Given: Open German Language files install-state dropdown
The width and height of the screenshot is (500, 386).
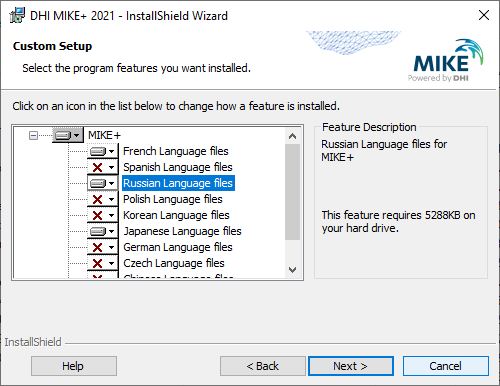Looking at the screenshot, I should 103,247.
